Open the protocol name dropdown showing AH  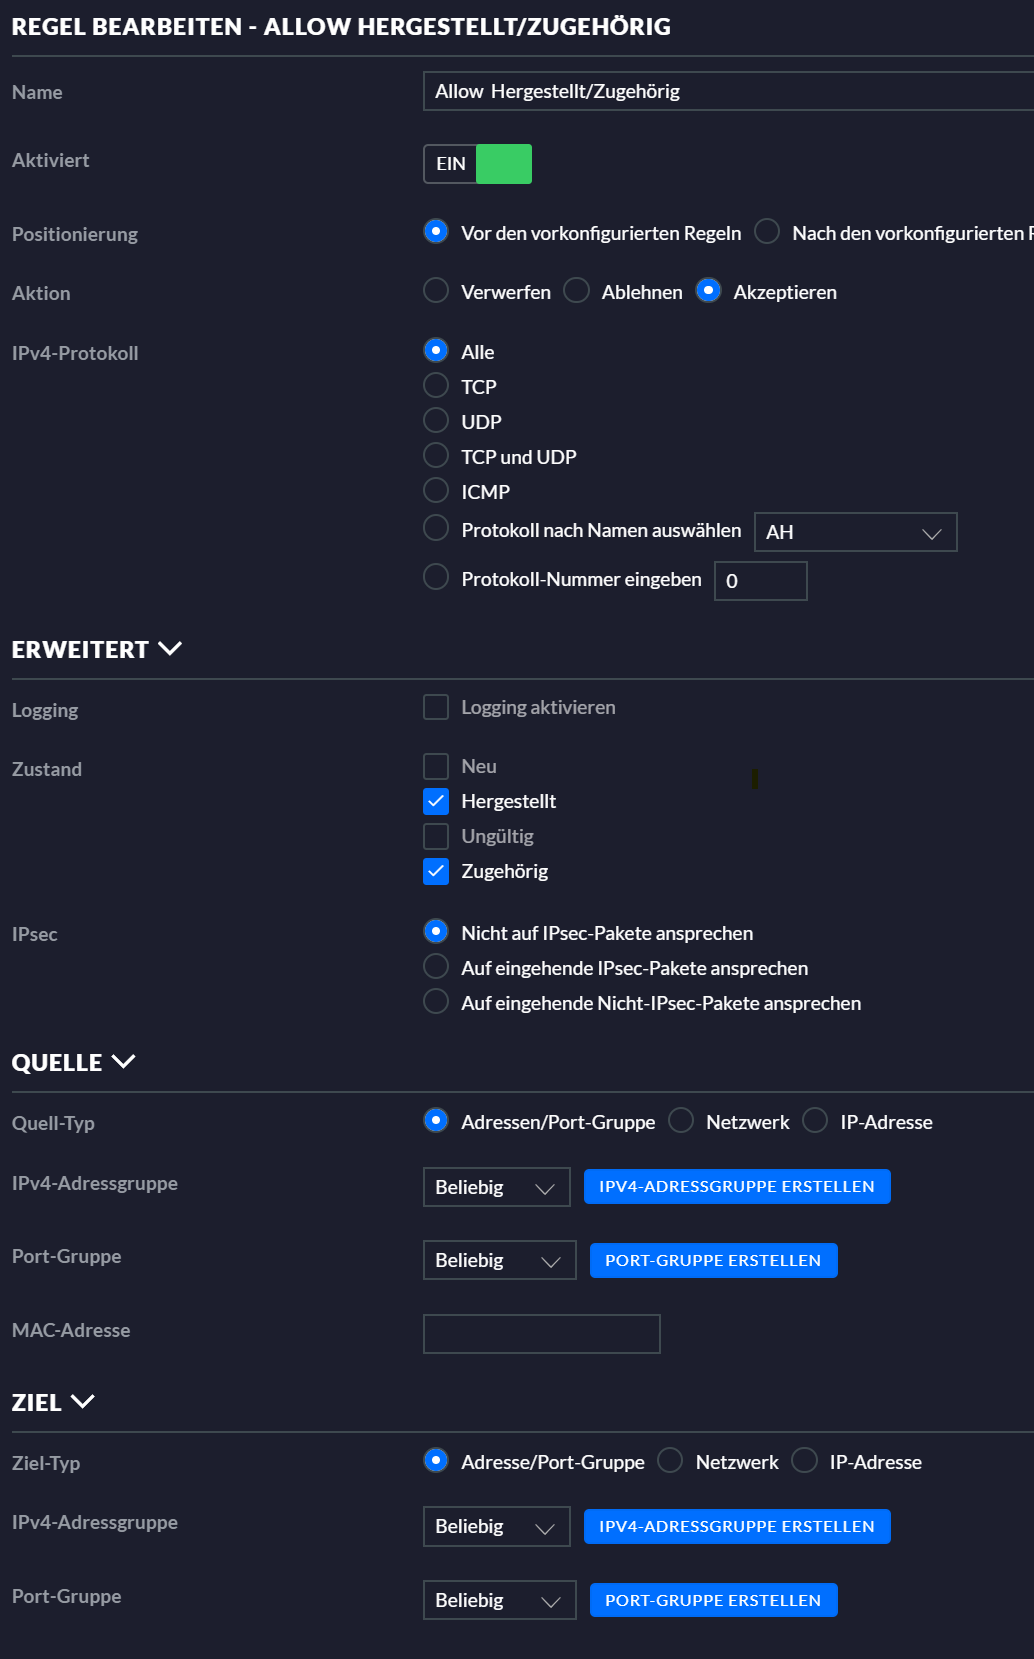coord(855,532)
